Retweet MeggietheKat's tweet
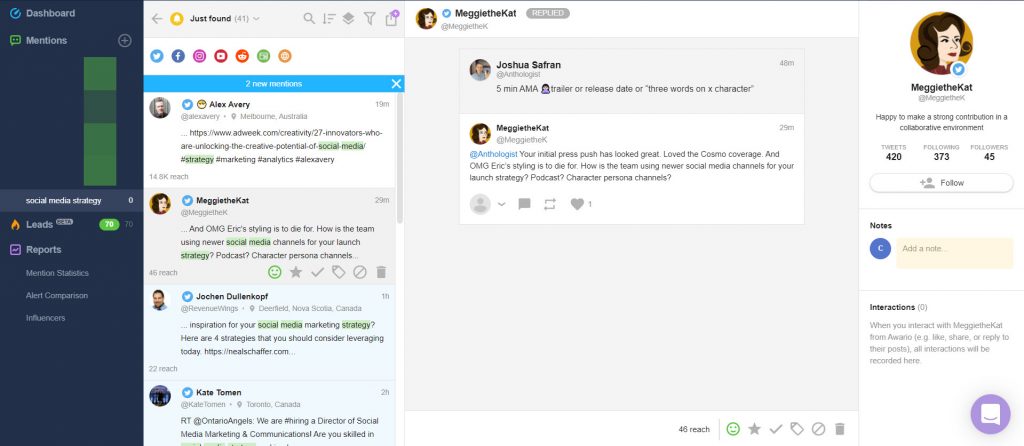Viewport: 1024px width, 446px height. coord(550,204)
